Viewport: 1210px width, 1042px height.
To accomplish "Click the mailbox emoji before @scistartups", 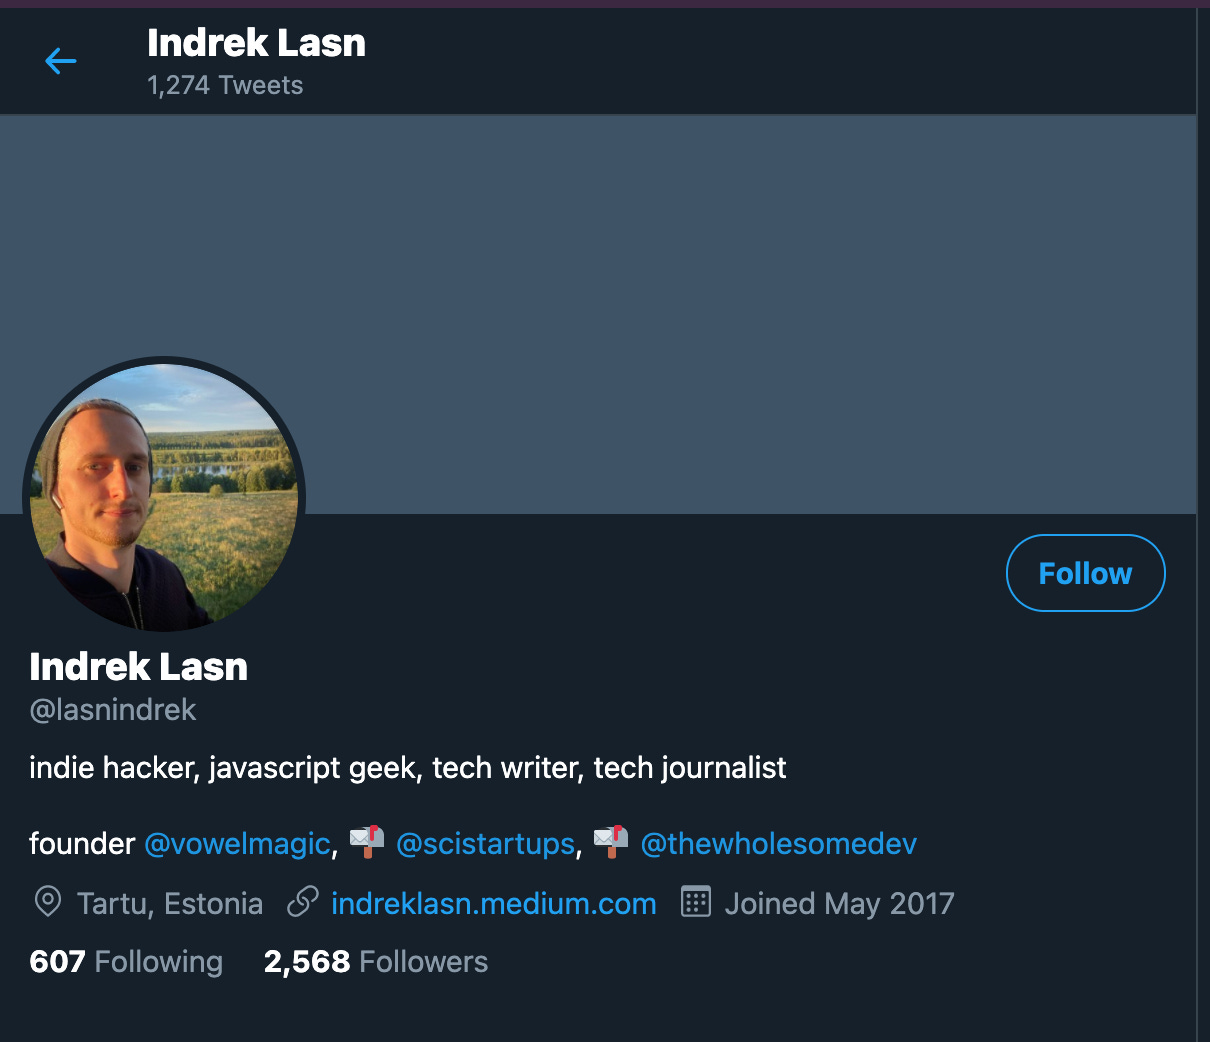I will click(367, 842).
